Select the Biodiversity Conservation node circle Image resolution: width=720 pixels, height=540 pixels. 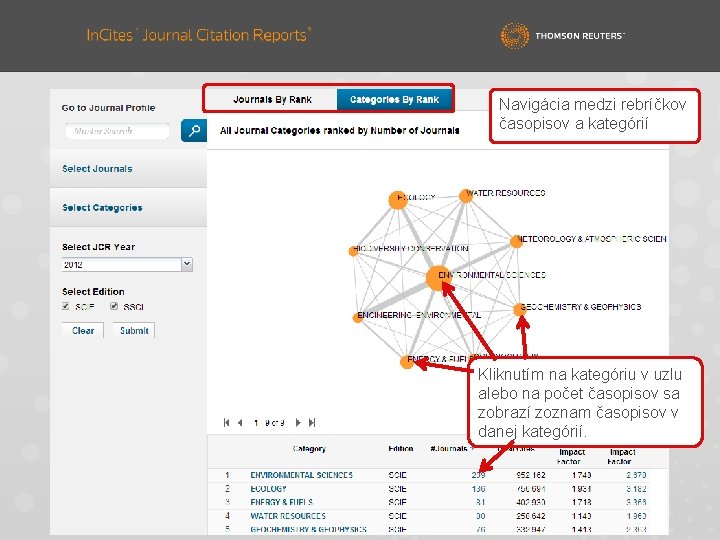353,251
